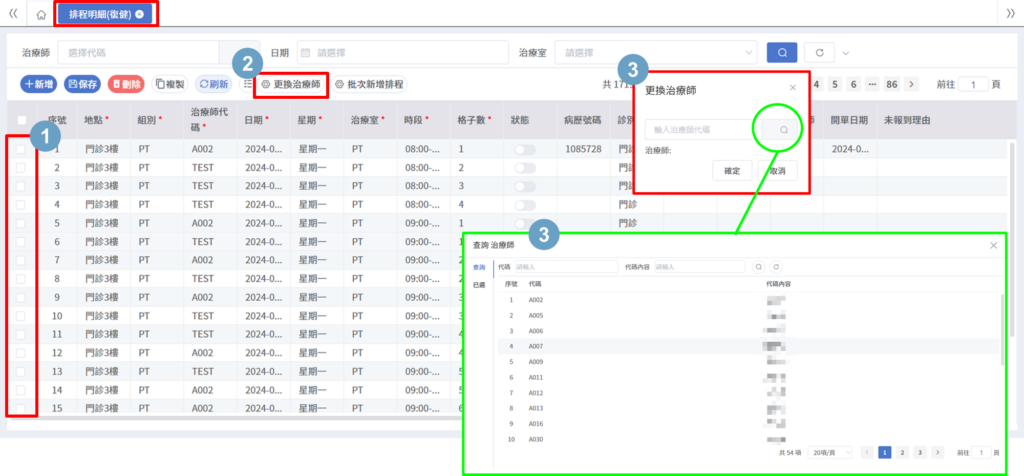This screenshot has height=476, width=1024.
Task: Click the 前往 page input in therapist query window
Action: pos(982,452)
